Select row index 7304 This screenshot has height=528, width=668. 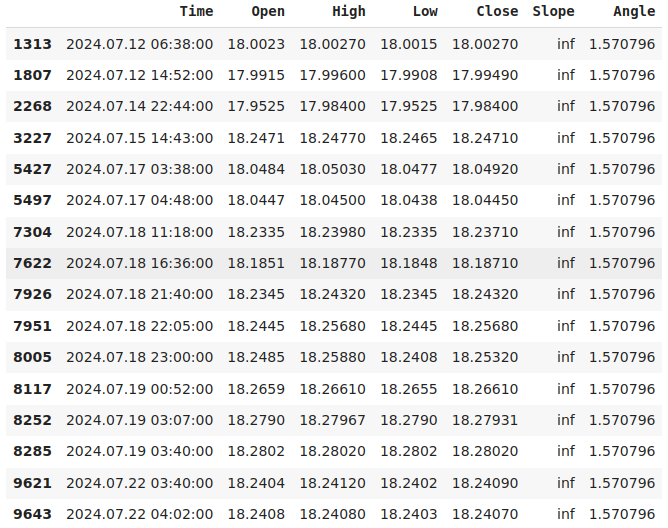(x=32, y=232)
